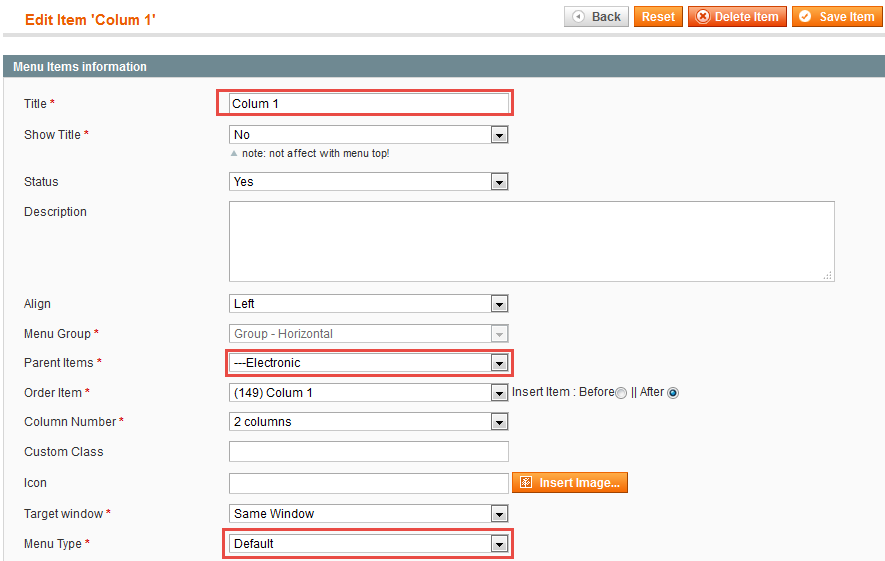Expand the Align dropdown set to Left
This screenshot has height=561, width=885.
(369, 304)
